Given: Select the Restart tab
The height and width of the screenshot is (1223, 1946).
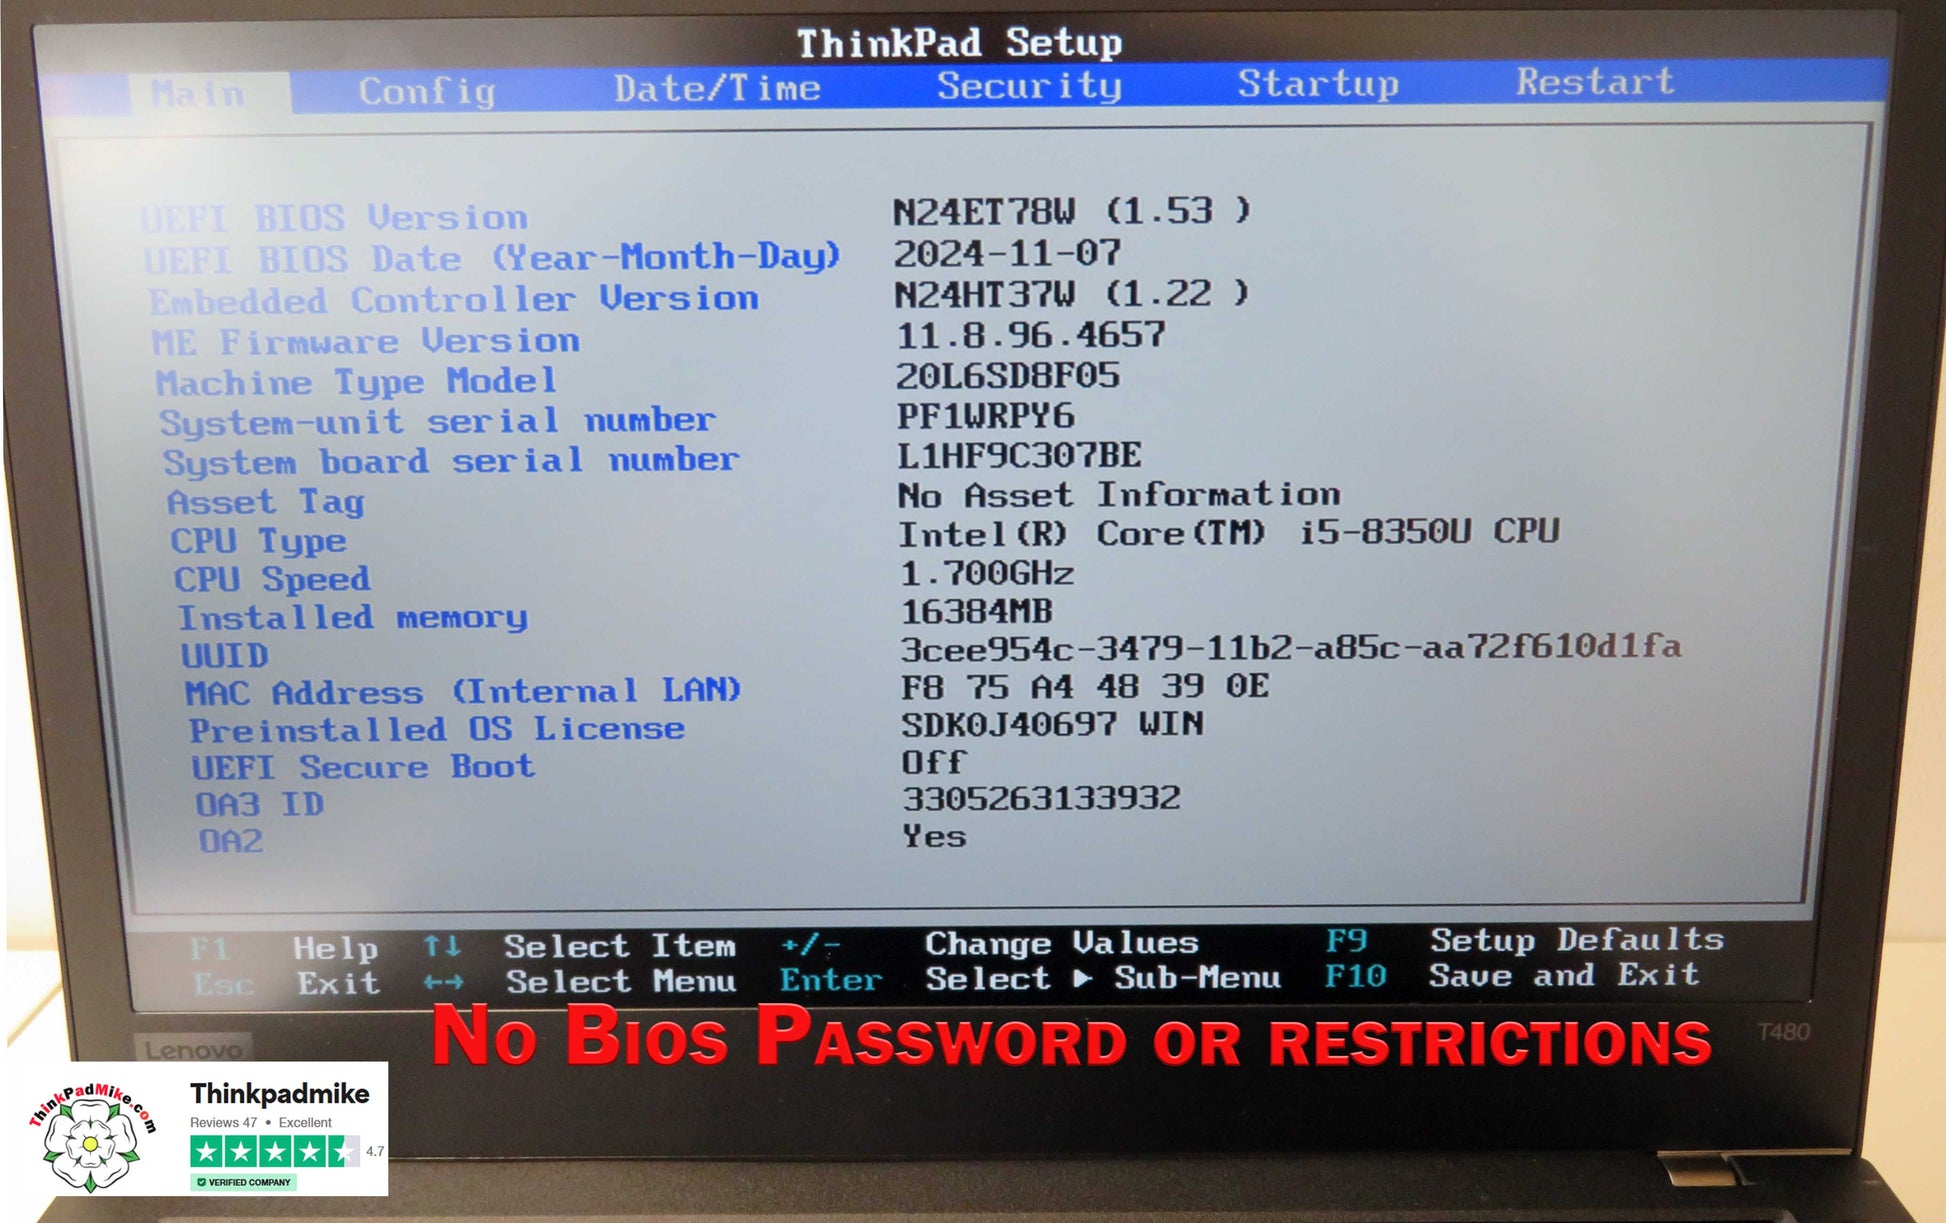Looking at the screenshot, I should pyautogui.click(x=1595, y=81).
